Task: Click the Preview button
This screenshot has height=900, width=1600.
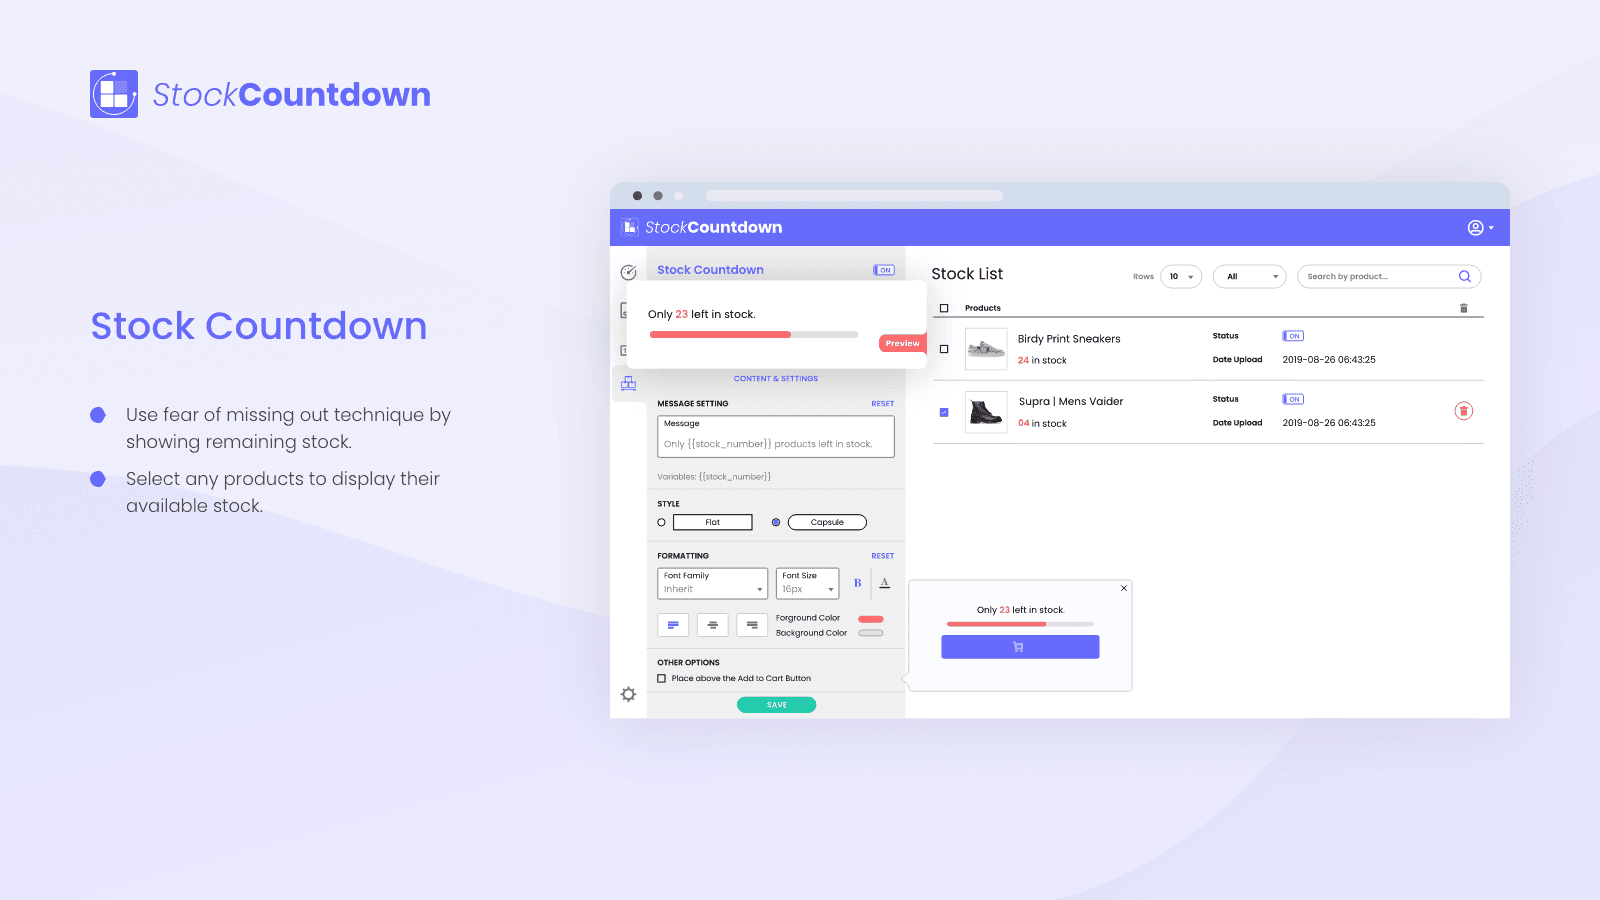Action: pyautogui.click(x=902, y=343)
